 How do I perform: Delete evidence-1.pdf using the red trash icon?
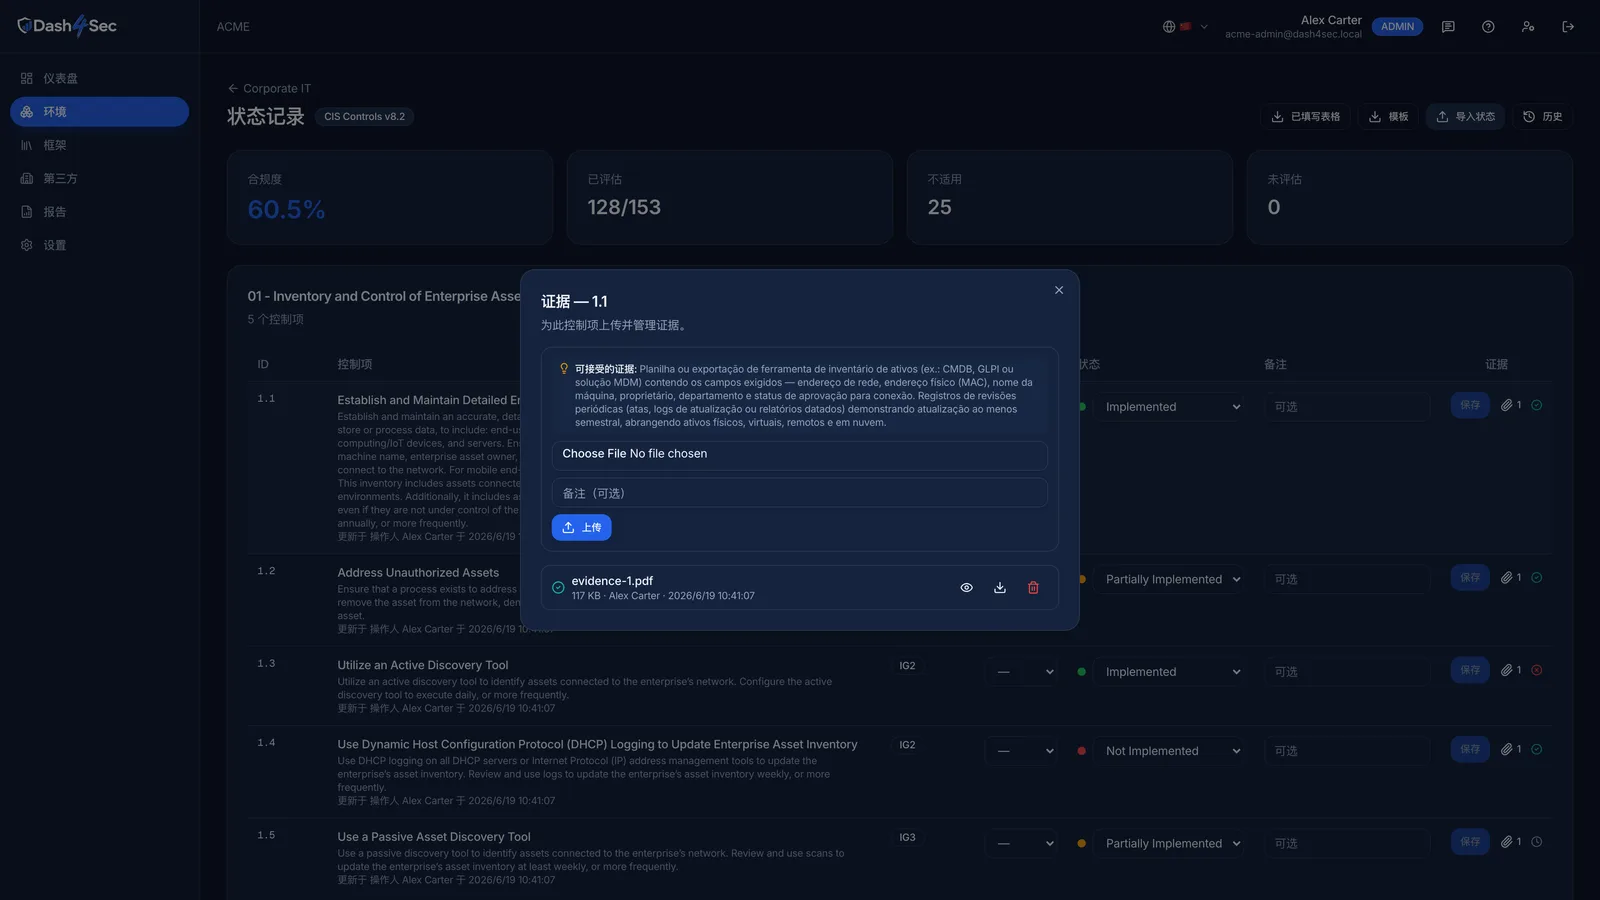pos(1033,588)
